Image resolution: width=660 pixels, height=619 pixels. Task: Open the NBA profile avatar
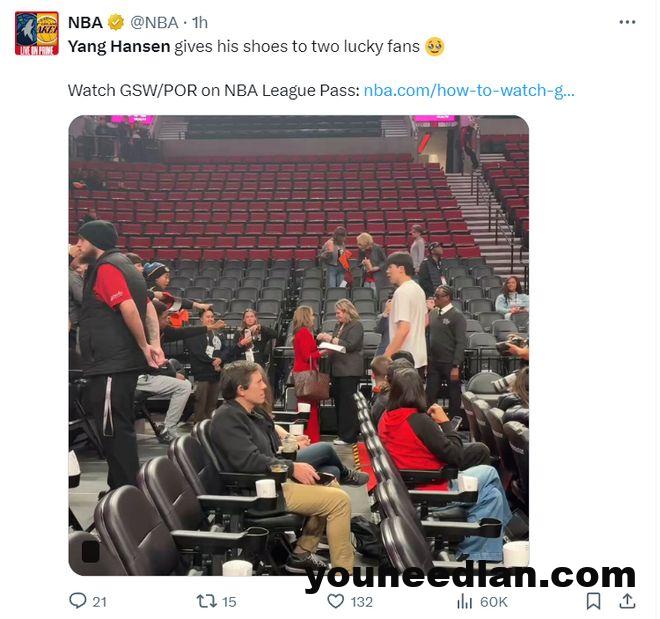(x=37, y=34)
